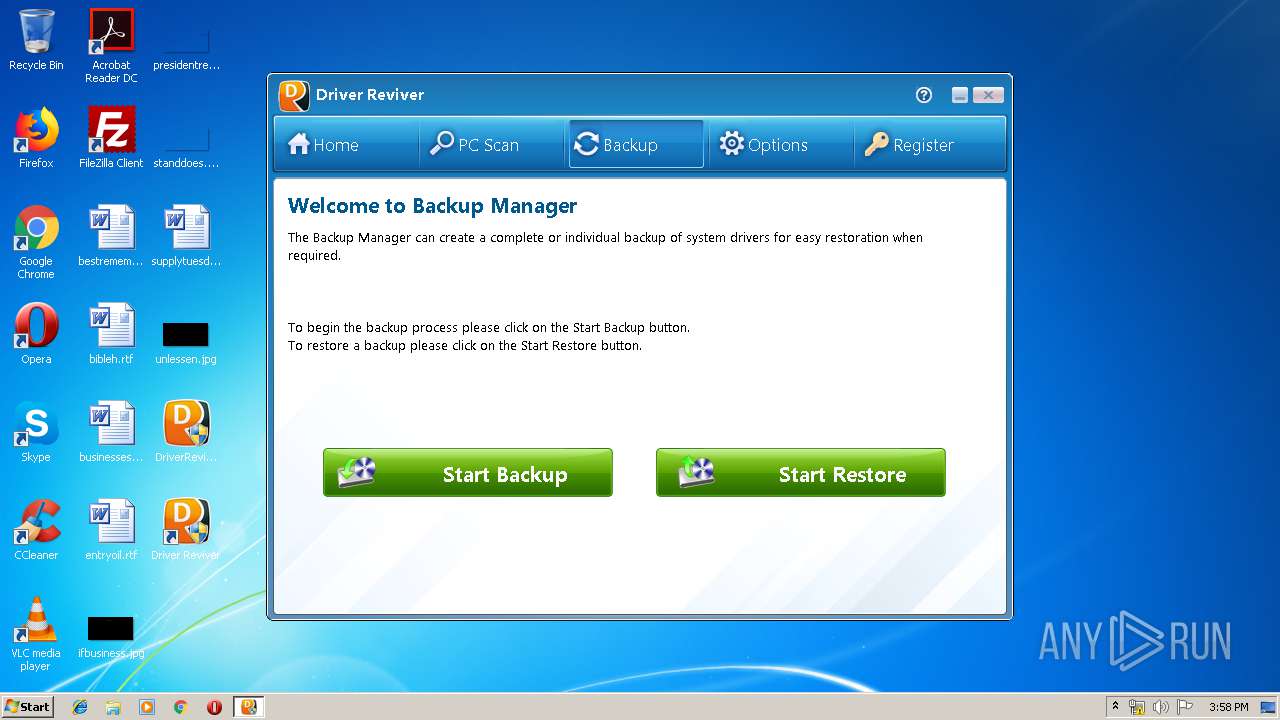Launch FileZilla Client shortcut

111,138
